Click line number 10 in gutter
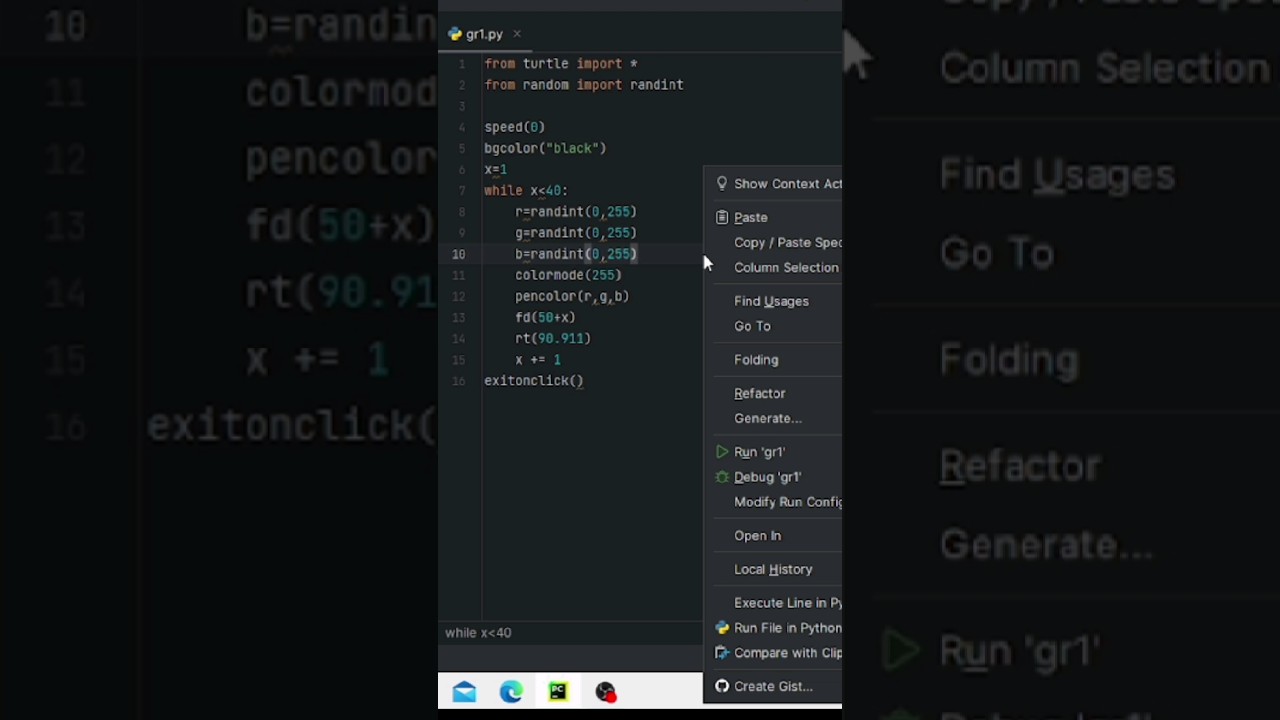This screenshot has width=1280, height=720. coord(459,254)
